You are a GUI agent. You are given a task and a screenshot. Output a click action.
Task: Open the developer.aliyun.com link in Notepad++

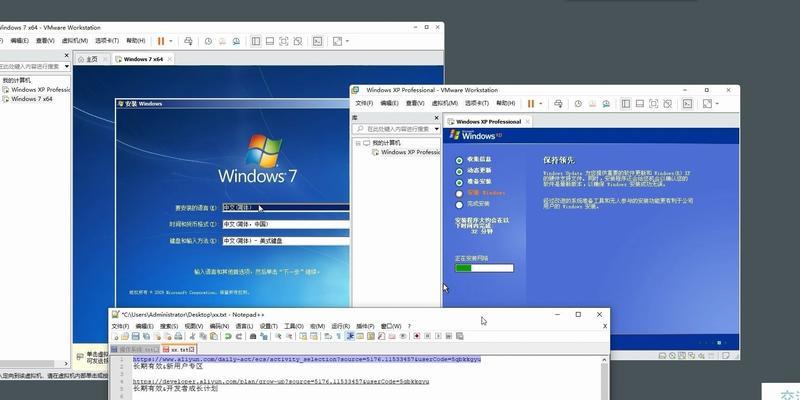pos(281,382)
